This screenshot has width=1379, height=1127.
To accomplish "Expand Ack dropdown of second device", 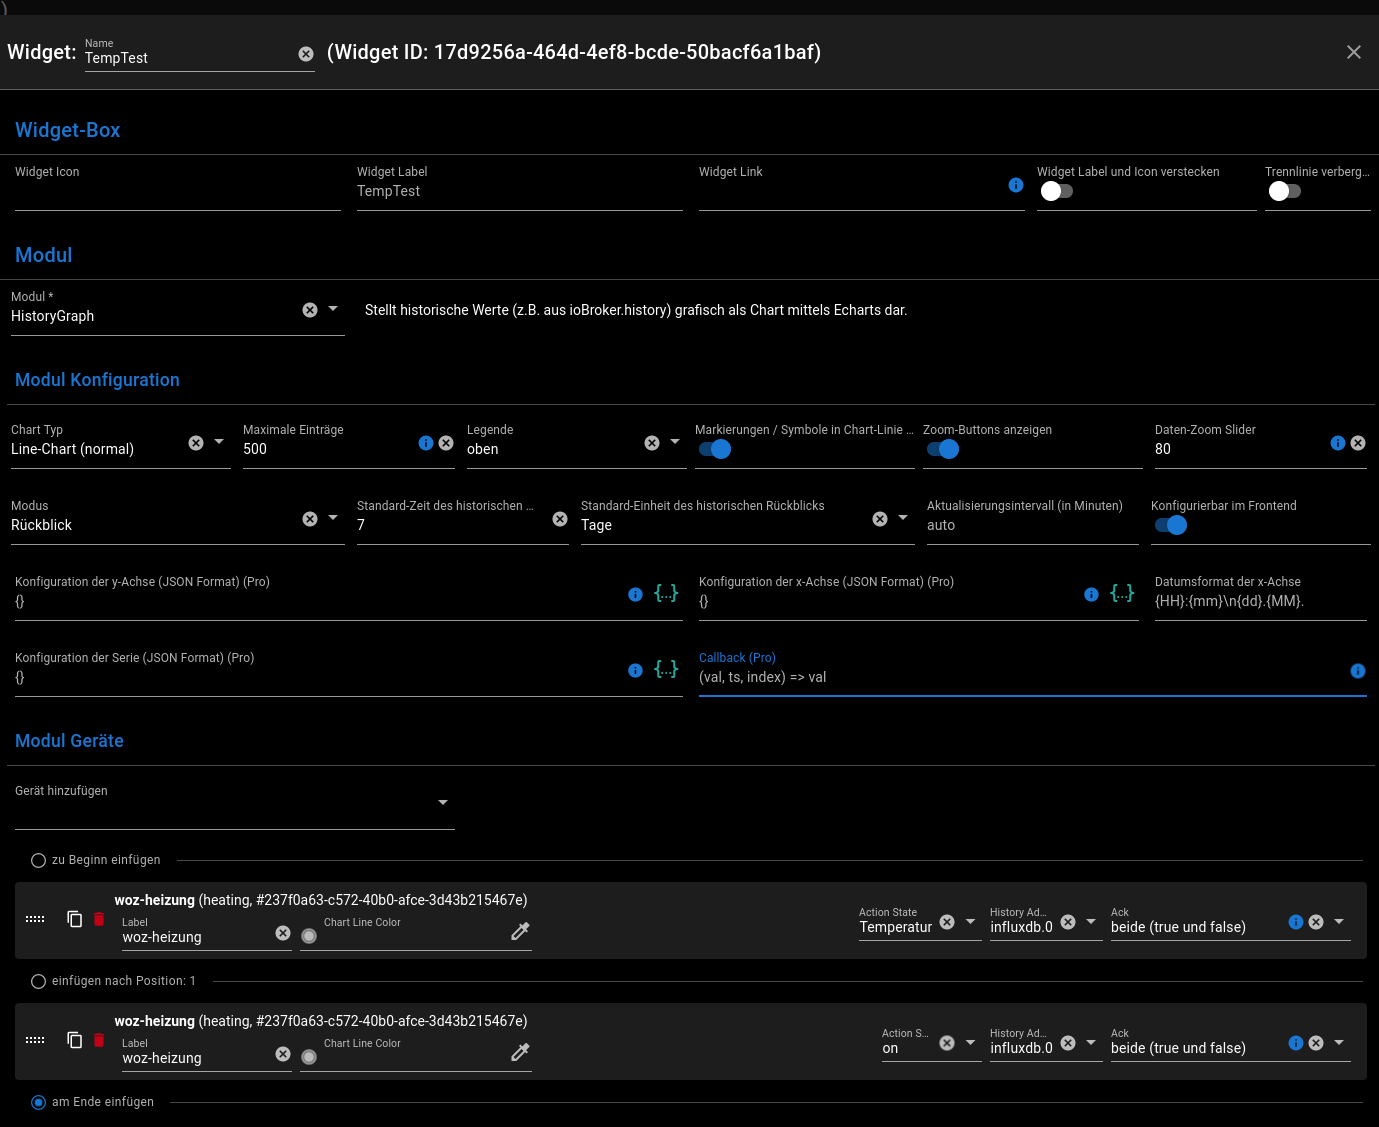I will tap(1339, 1042).
